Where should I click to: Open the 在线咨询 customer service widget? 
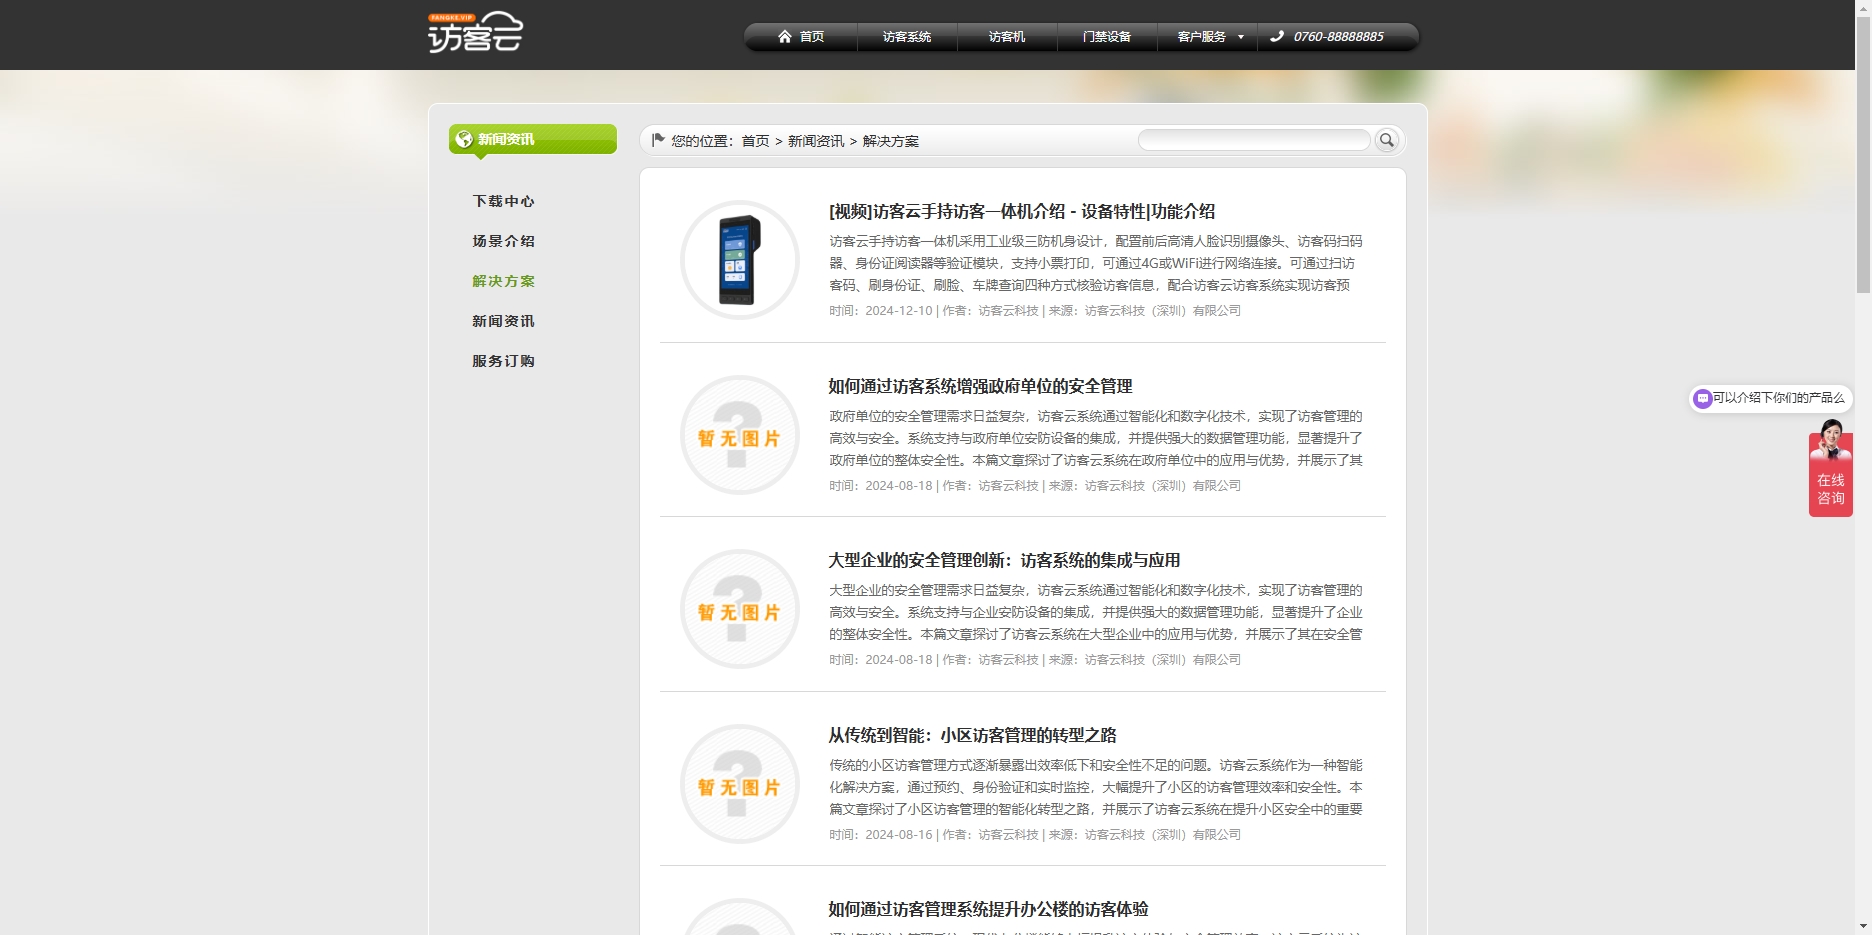[x=1831, y=468]
